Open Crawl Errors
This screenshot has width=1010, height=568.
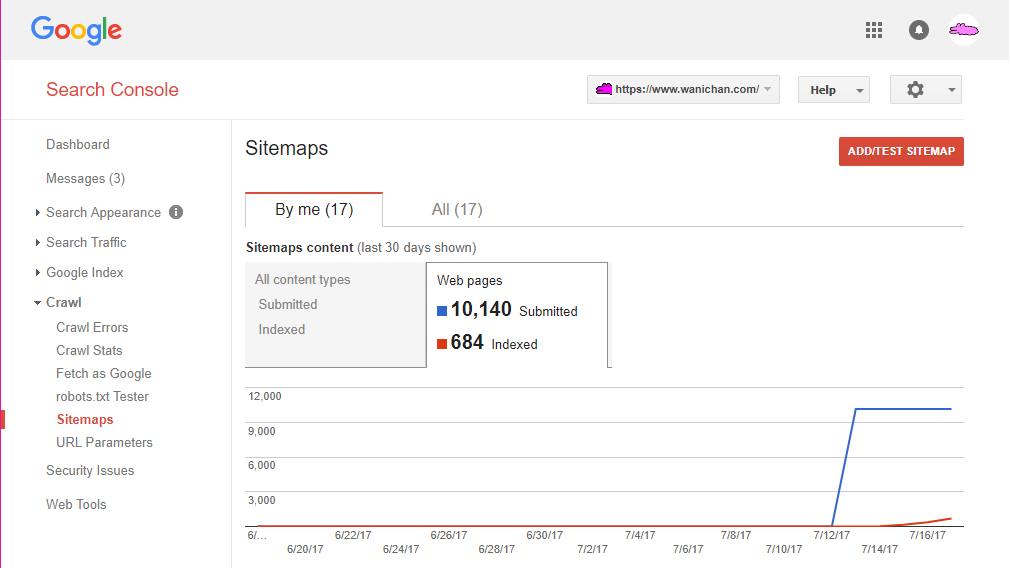pos(92,327)
